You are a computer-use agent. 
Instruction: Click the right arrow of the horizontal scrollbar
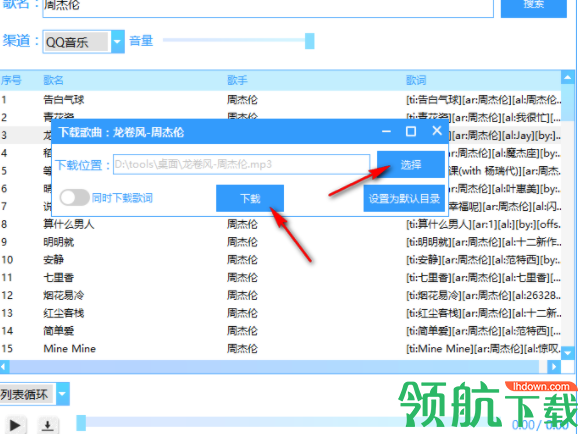554,367
